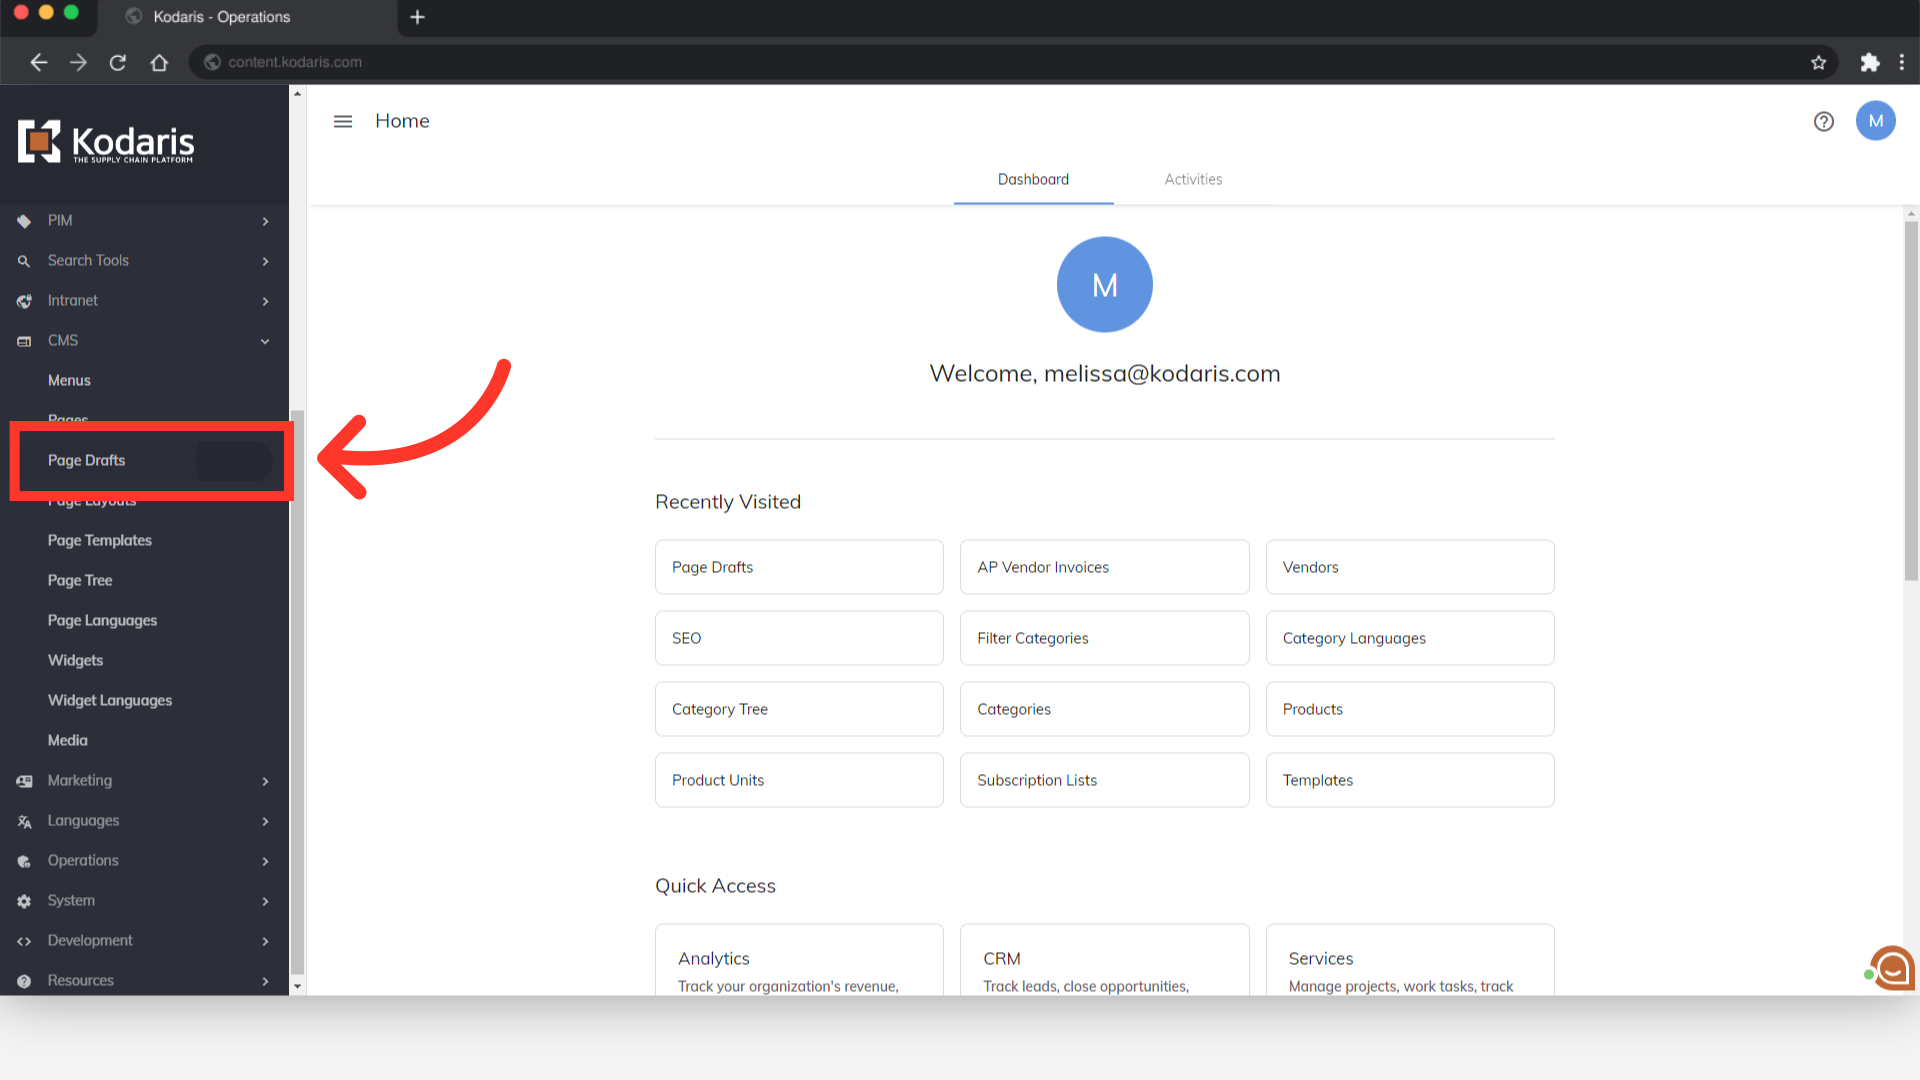The image size is (1920, 1080).
Task: Bookmark page with the star icon
Action: (1818, 62)
